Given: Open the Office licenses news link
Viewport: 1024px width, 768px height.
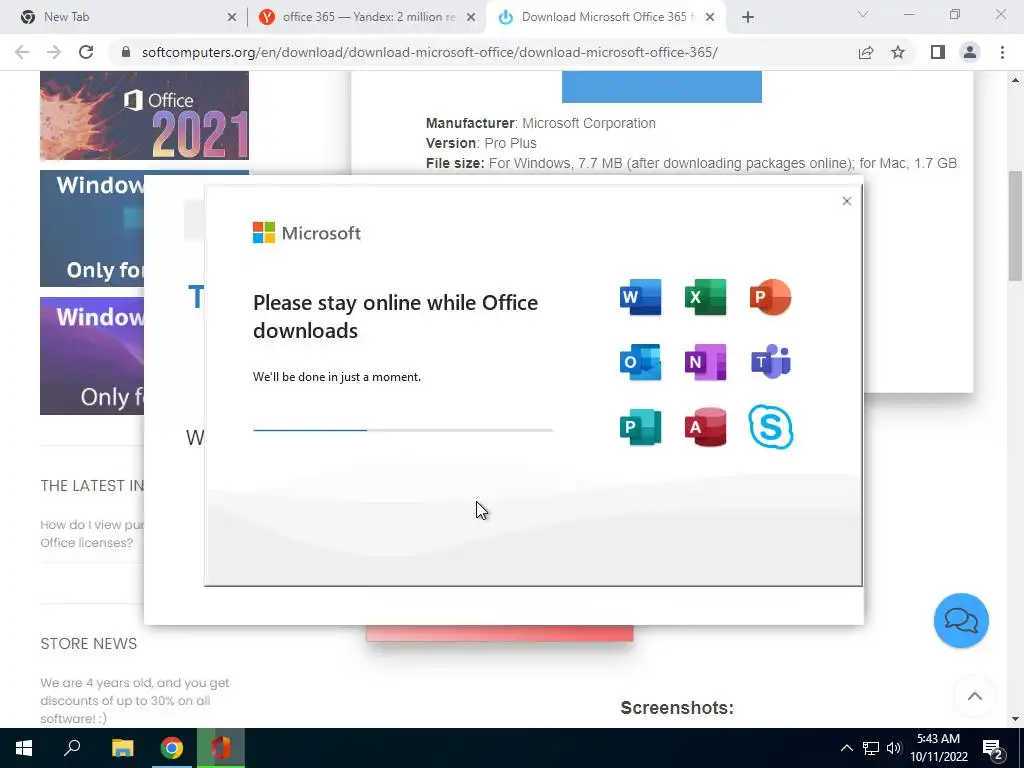Looking at the screenshot, I should tap(92, 534).
